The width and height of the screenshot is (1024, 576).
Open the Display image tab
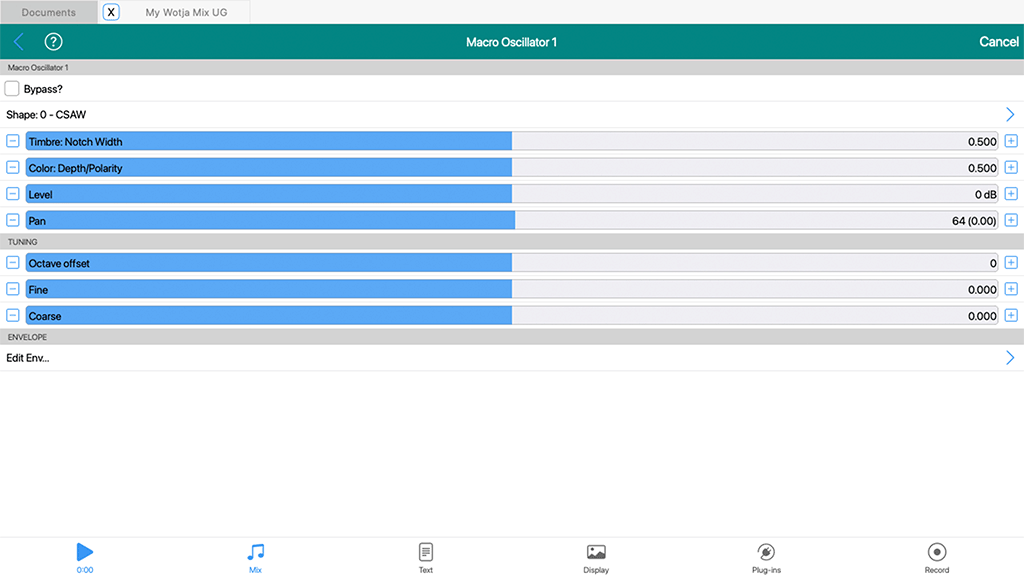pos(596,556)
